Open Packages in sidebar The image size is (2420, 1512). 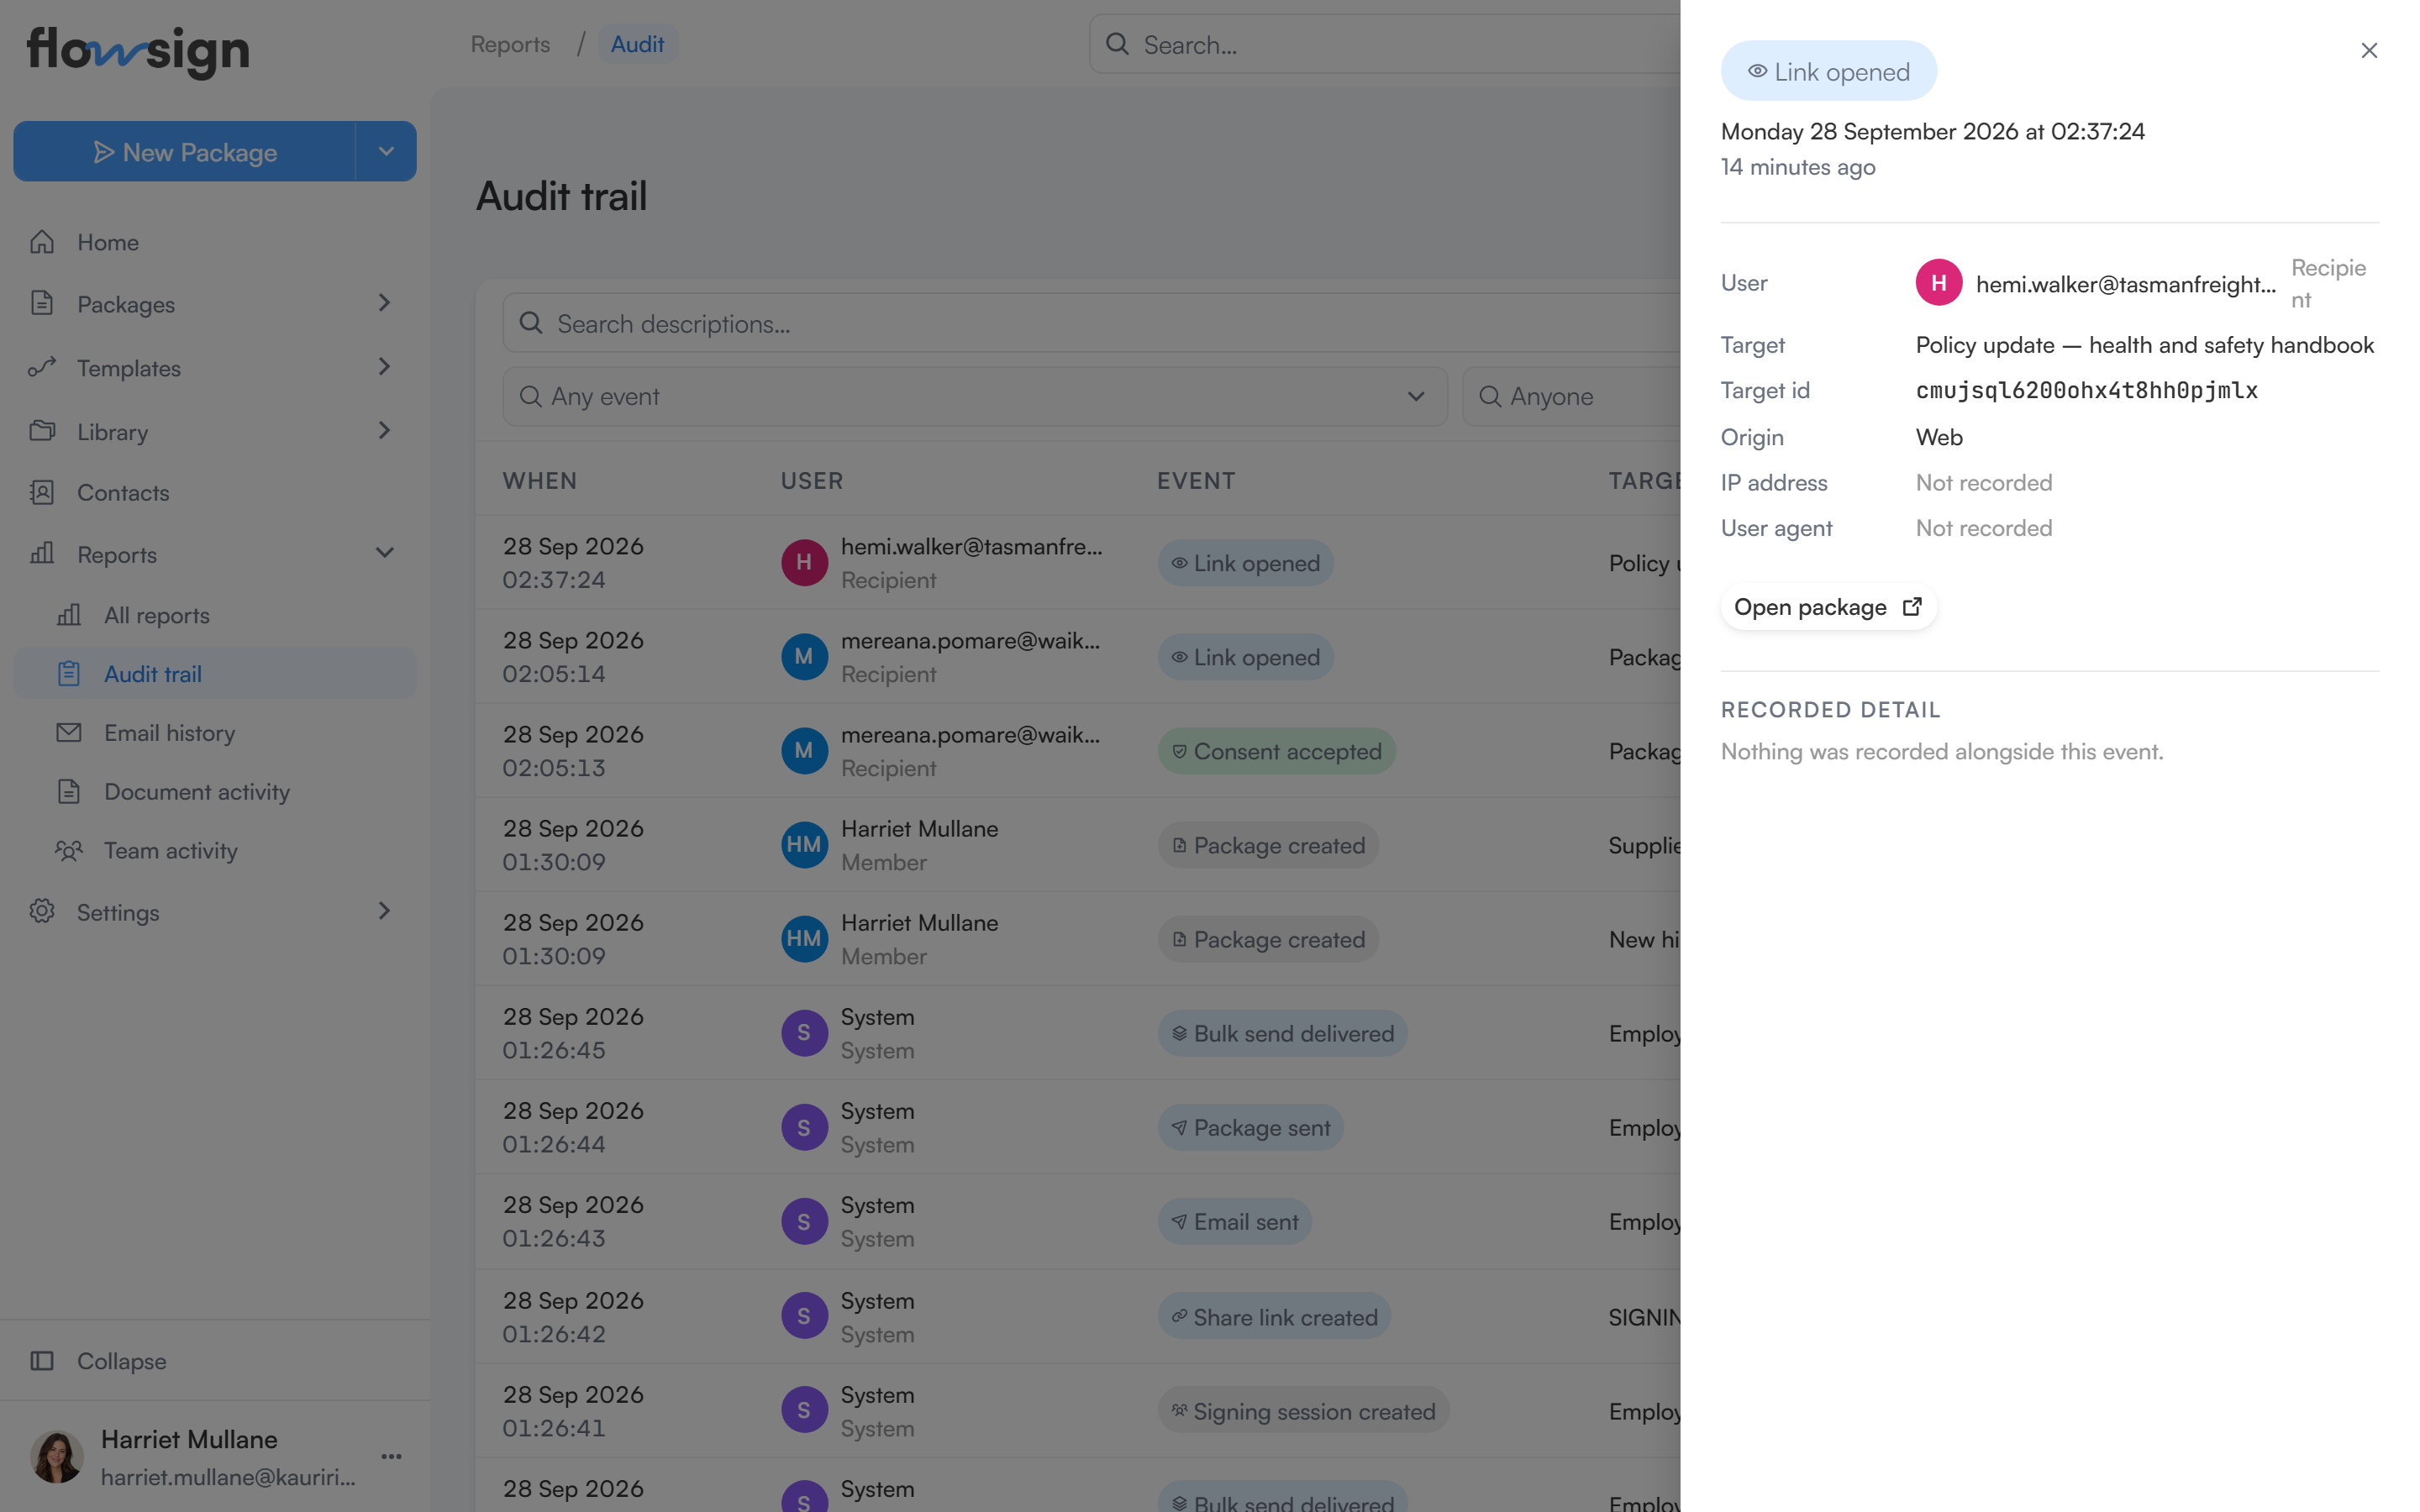pos(214,304)
